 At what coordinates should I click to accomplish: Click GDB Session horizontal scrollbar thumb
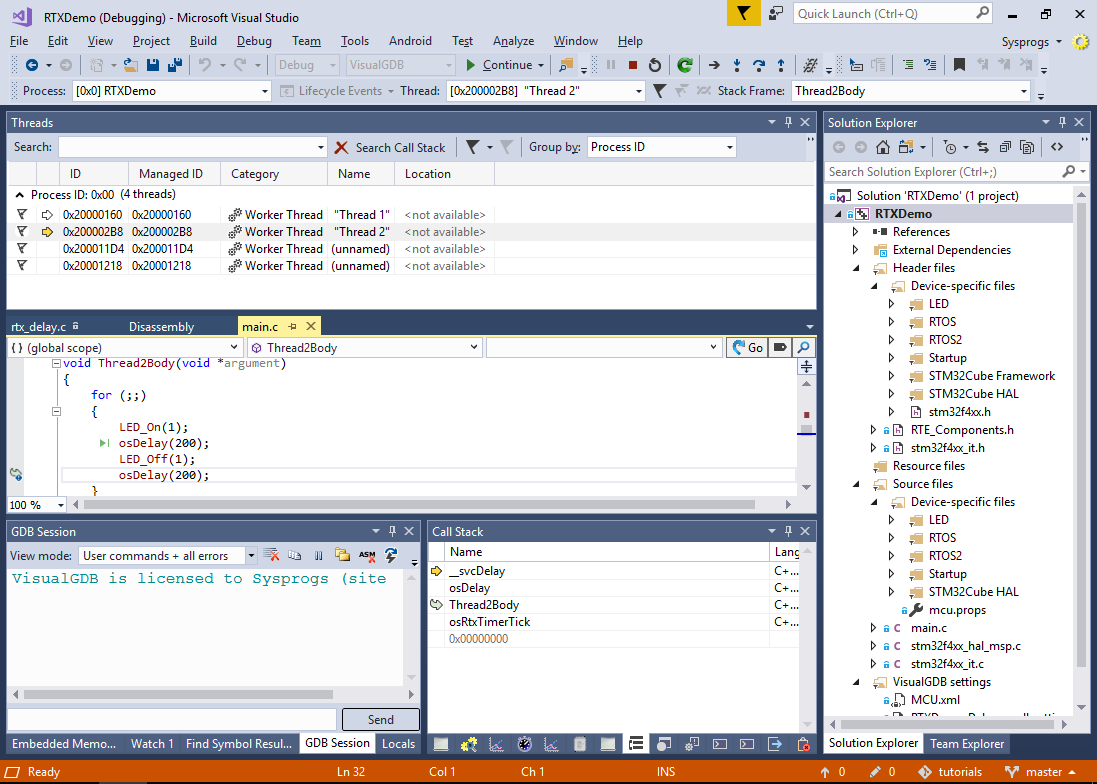point(178,694)
